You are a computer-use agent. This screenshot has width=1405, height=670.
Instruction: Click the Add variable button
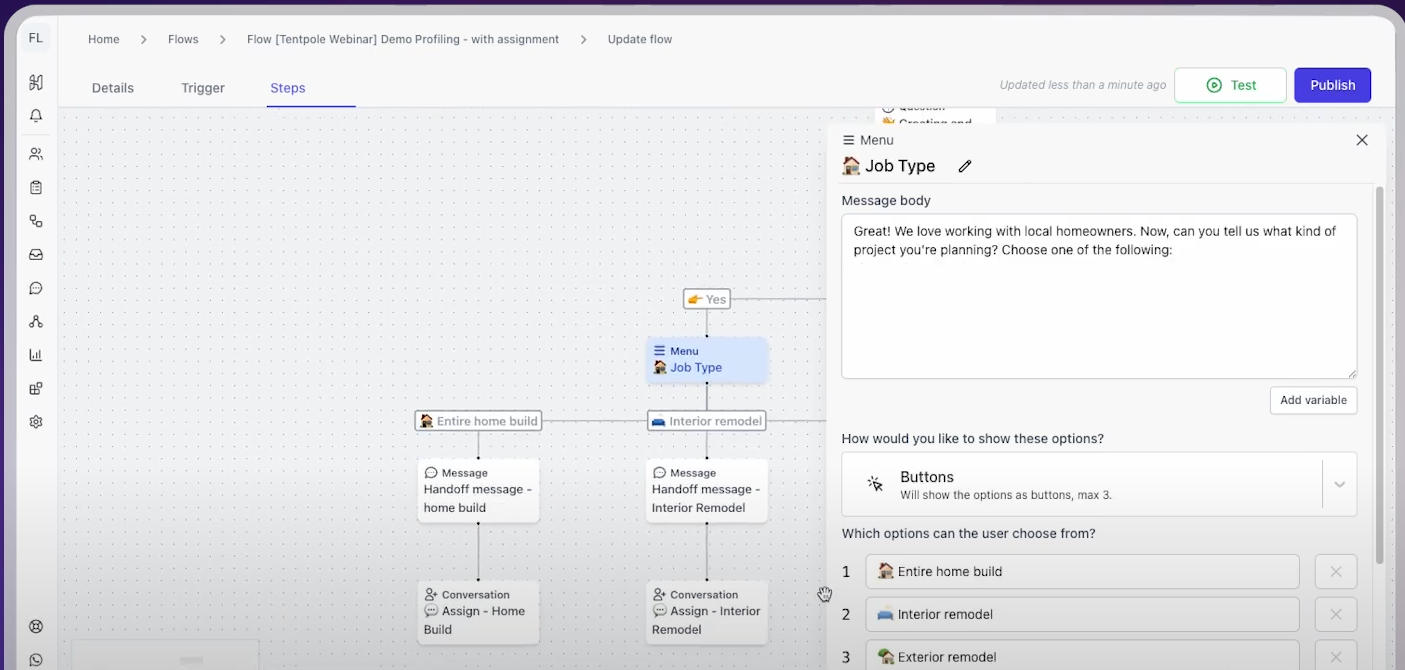tap(1313, 400)
